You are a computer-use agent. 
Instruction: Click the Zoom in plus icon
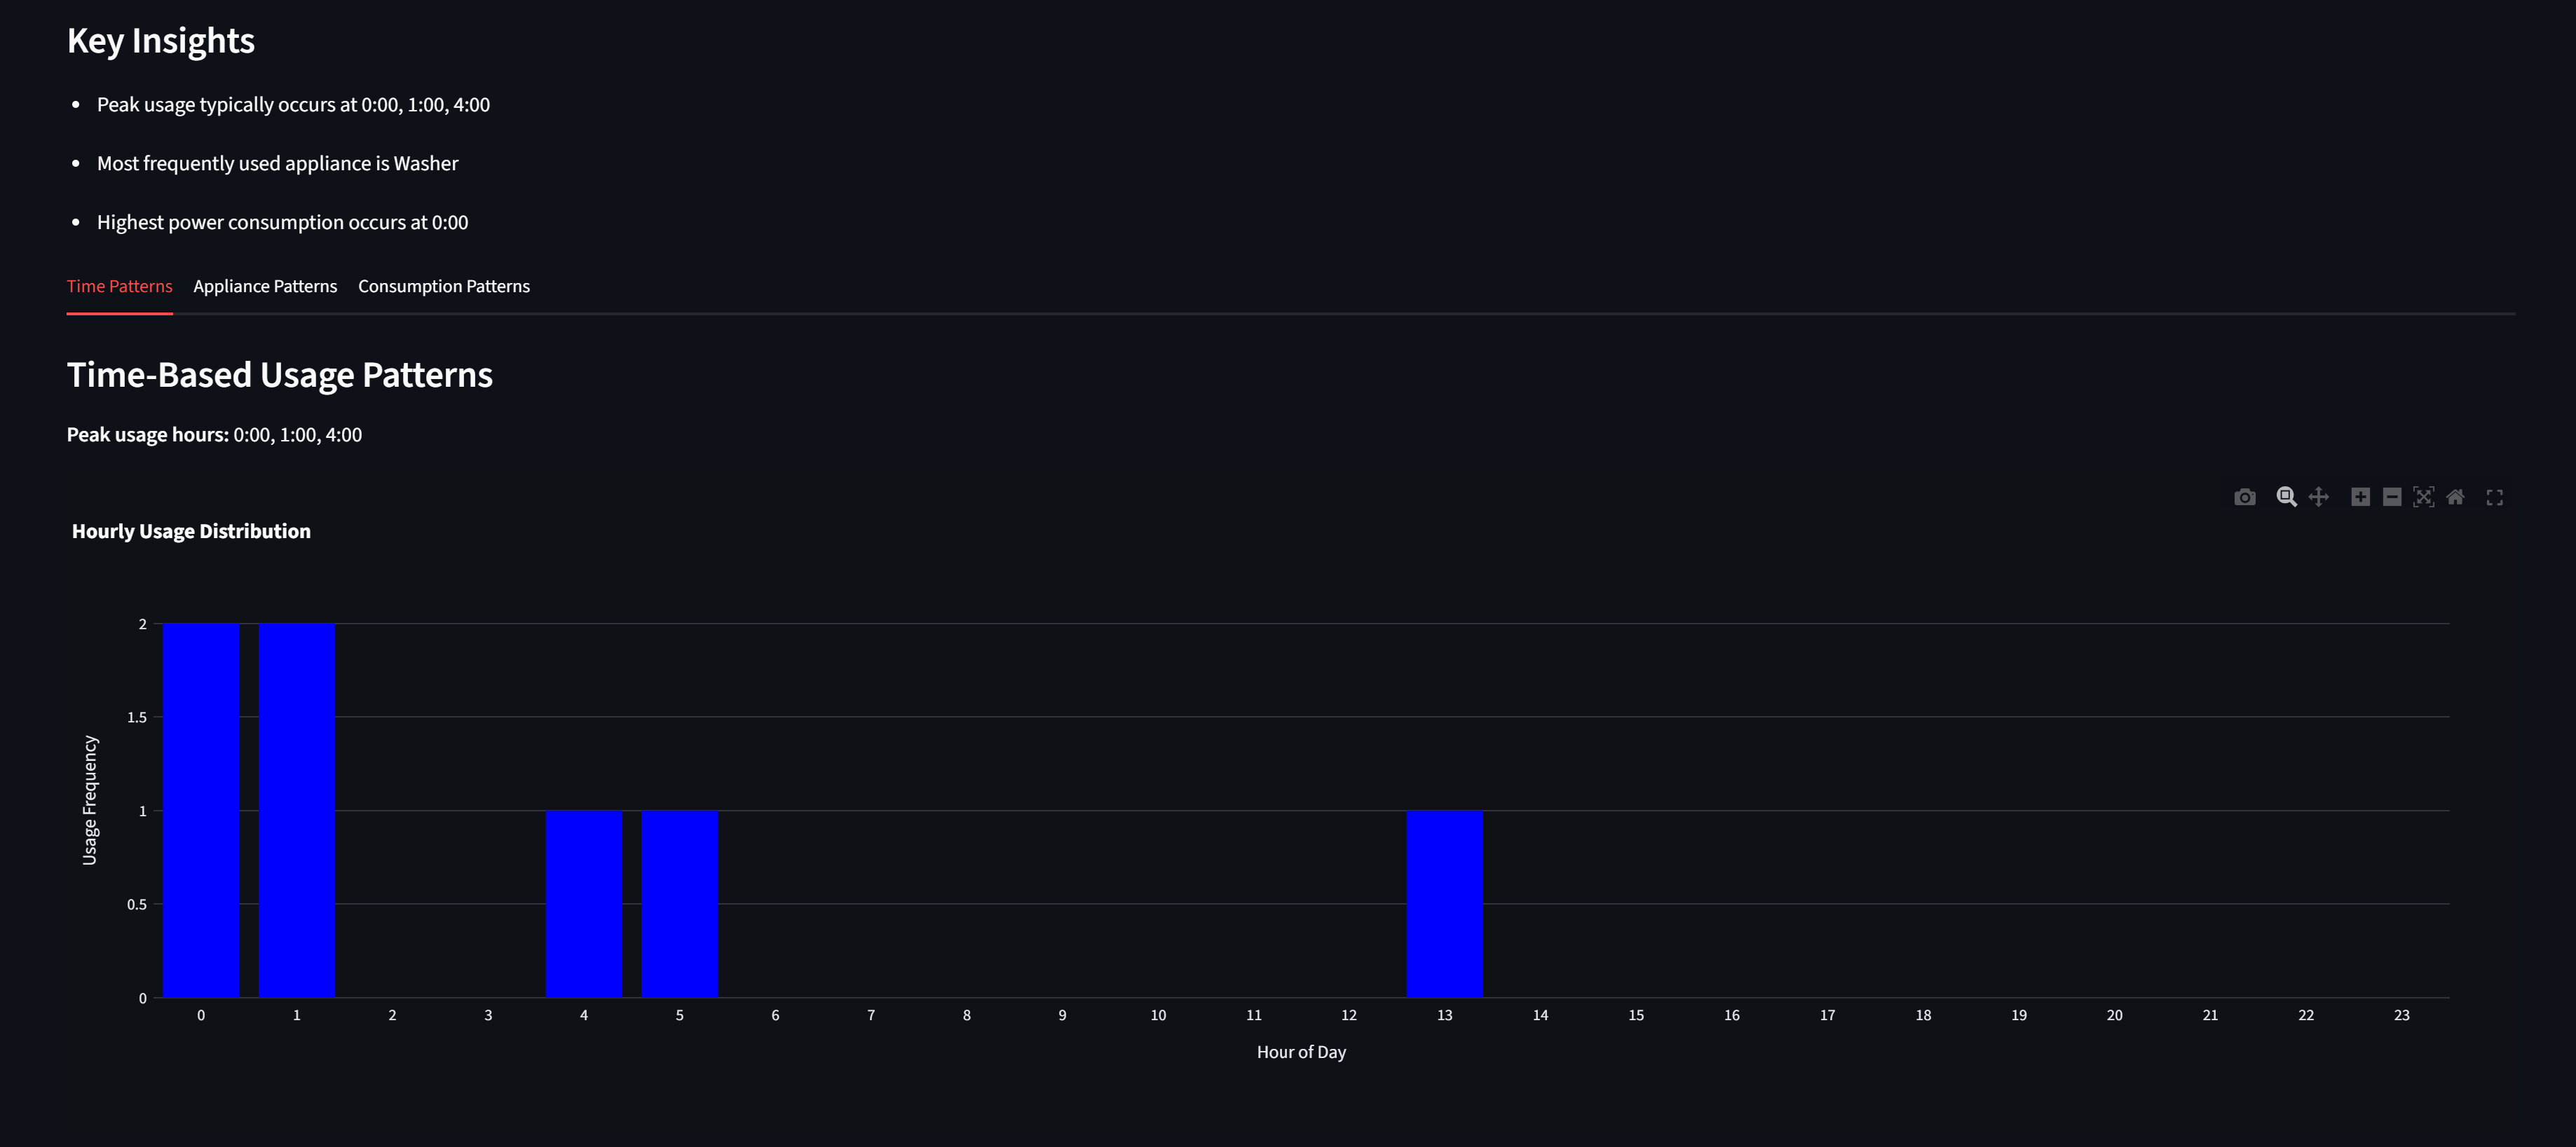(x=2360, y=497)
